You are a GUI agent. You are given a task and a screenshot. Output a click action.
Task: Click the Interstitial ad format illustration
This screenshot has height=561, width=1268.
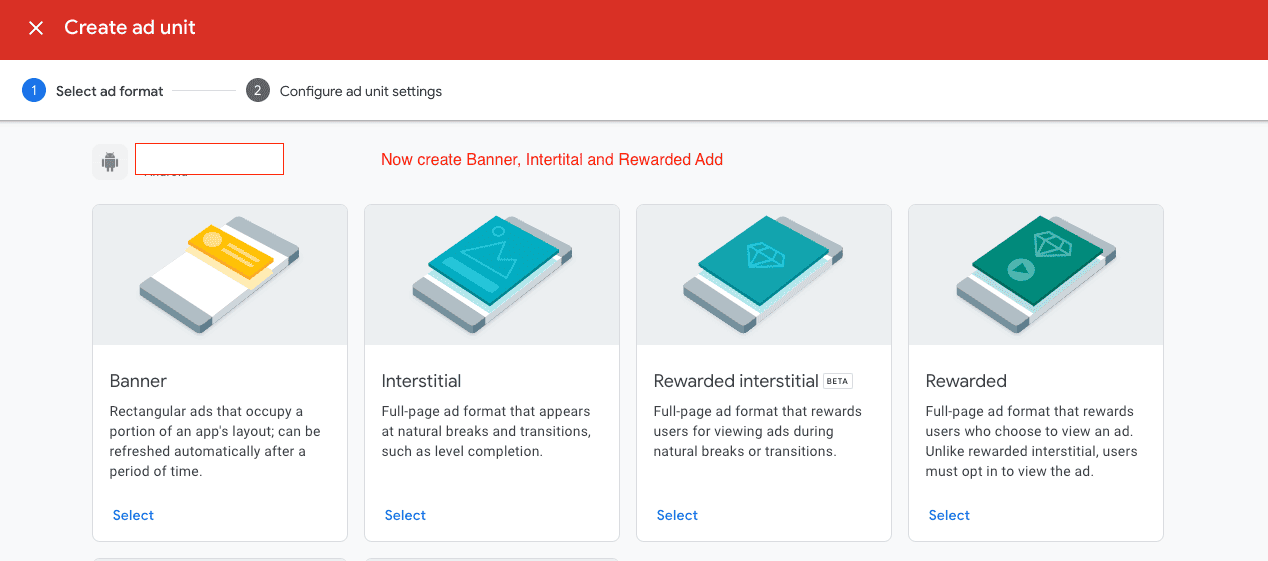(492, 275)
